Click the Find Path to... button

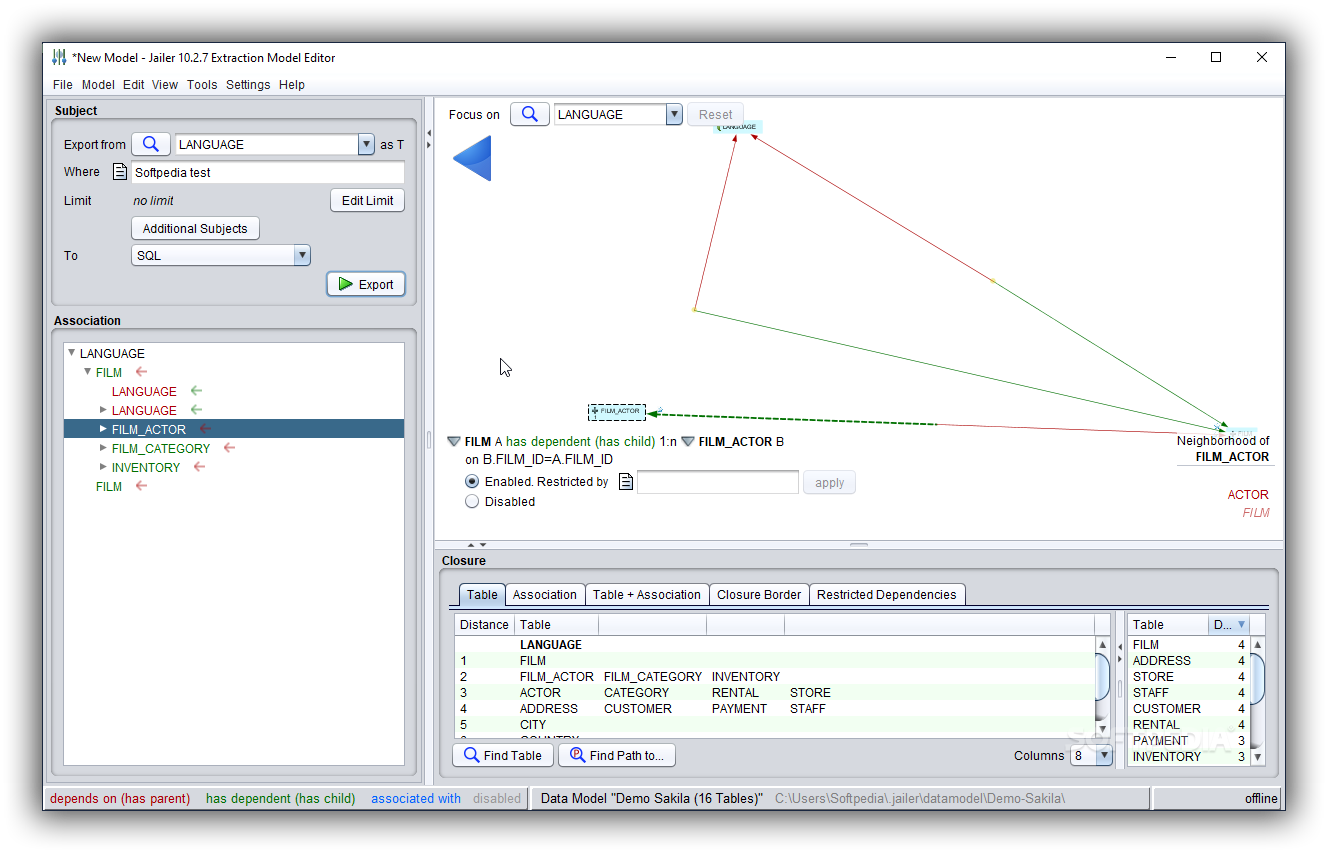click(617, 755)
